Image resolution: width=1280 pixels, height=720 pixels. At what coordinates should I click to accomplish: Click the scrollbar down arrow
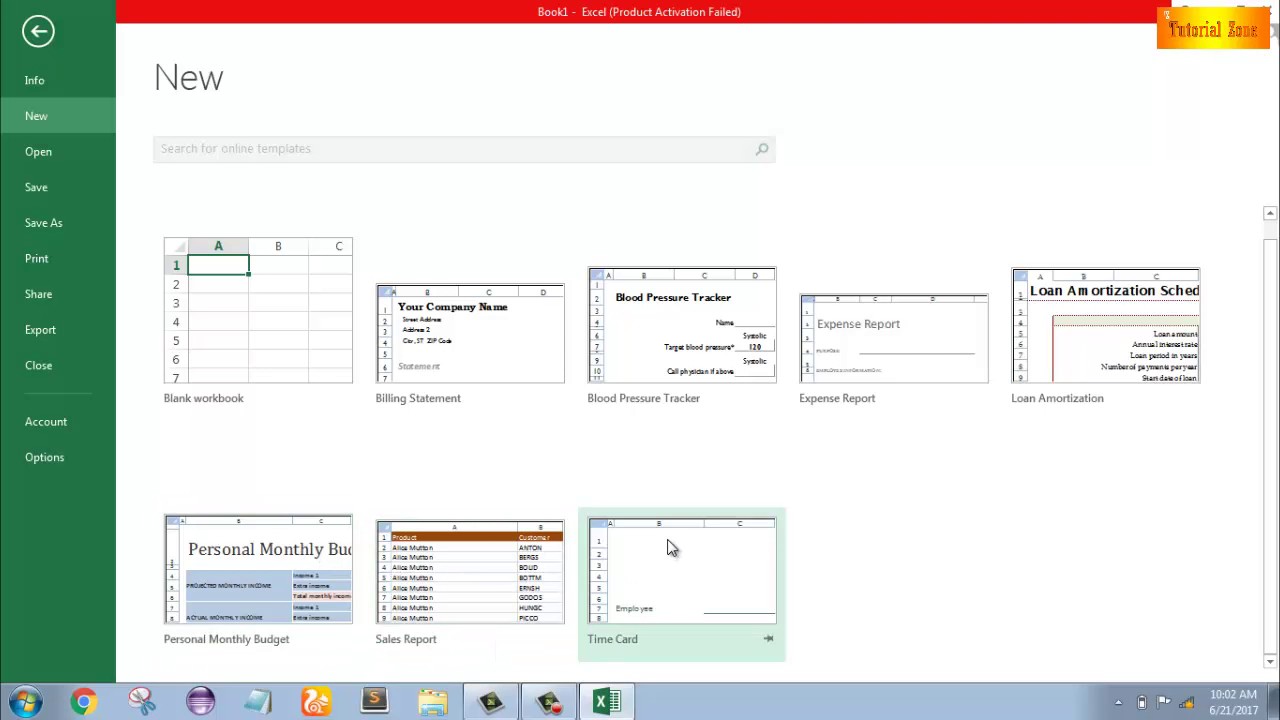tap(1270, 661)
